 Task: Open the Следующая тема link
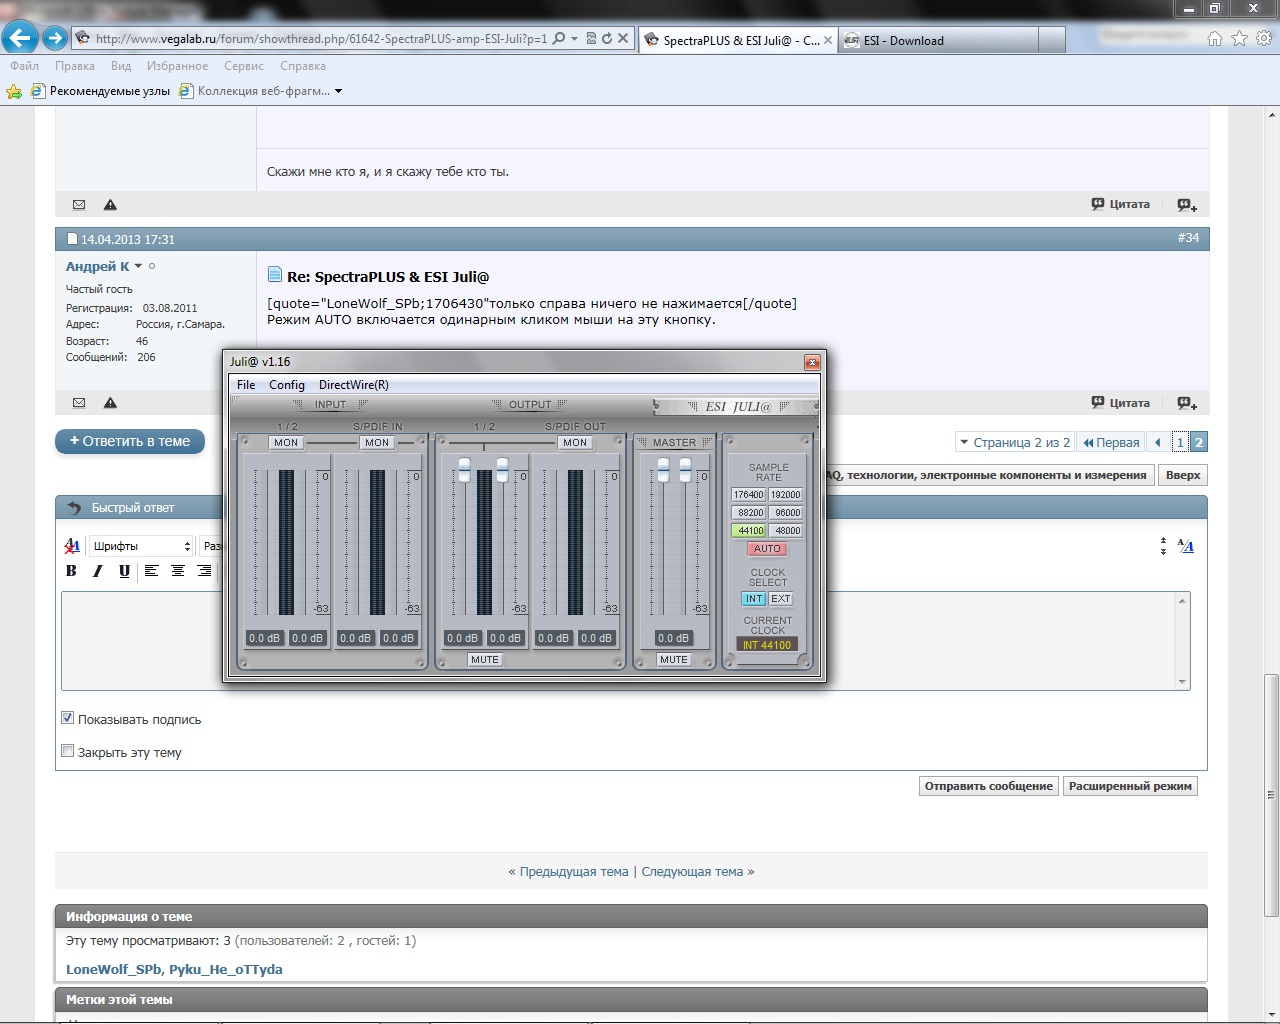coord(692,872)
